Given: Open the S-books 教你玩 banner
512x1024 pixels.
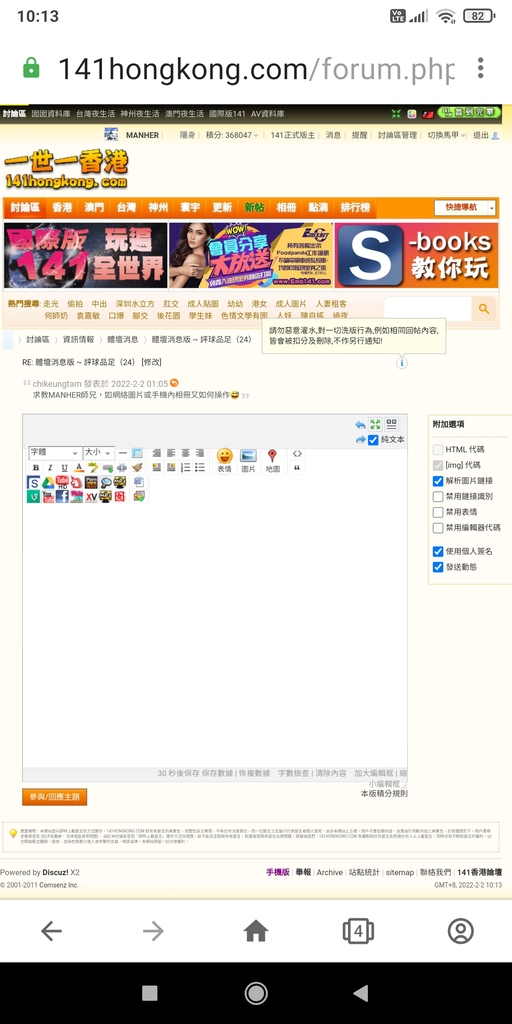Looking at the screenshot, I should point(417,255).
